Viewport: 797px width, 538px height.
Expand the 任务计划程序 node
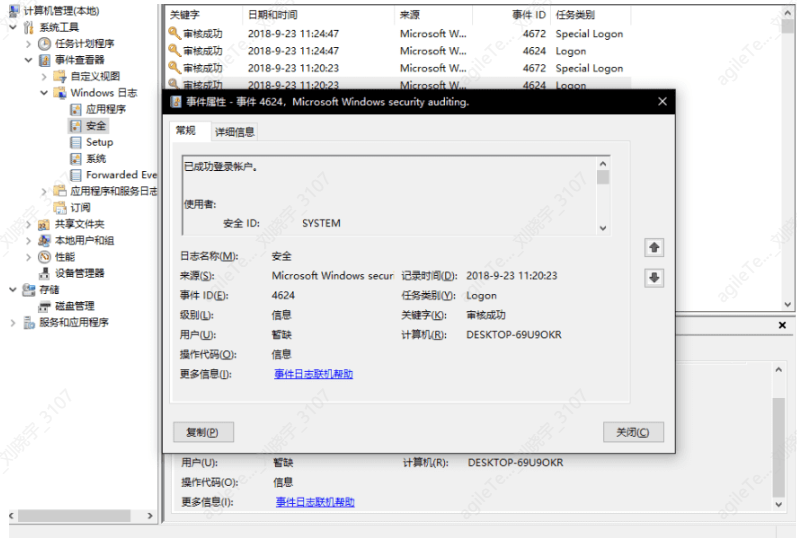(28, 44)
